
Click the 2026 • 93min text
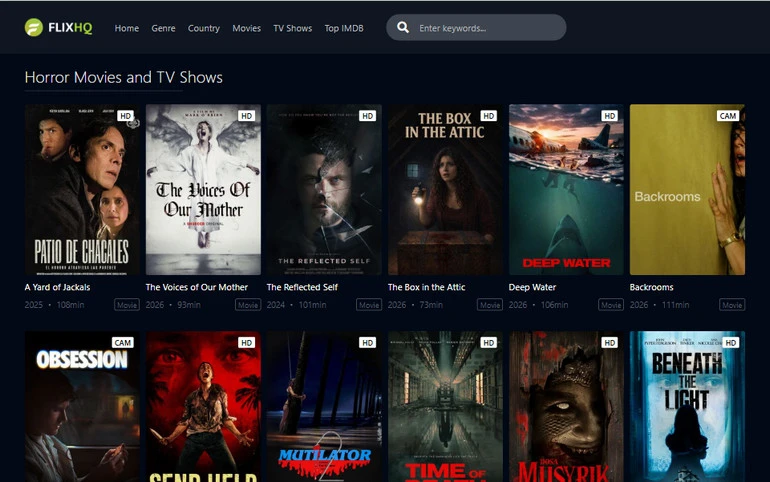173,305
